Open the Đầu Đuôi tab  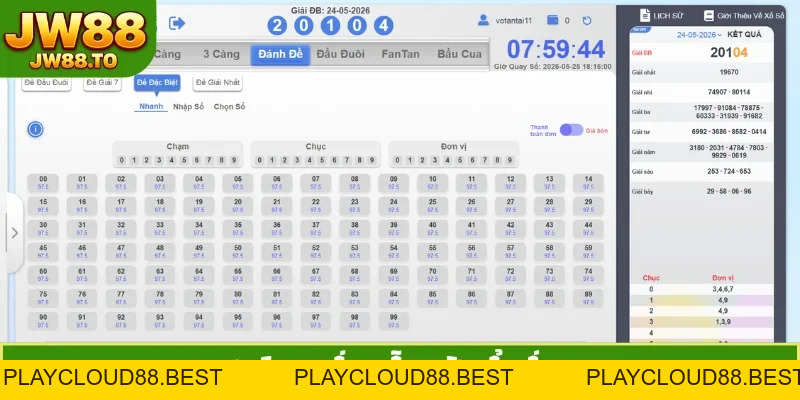pyautogui.click(x=340, y=54)
